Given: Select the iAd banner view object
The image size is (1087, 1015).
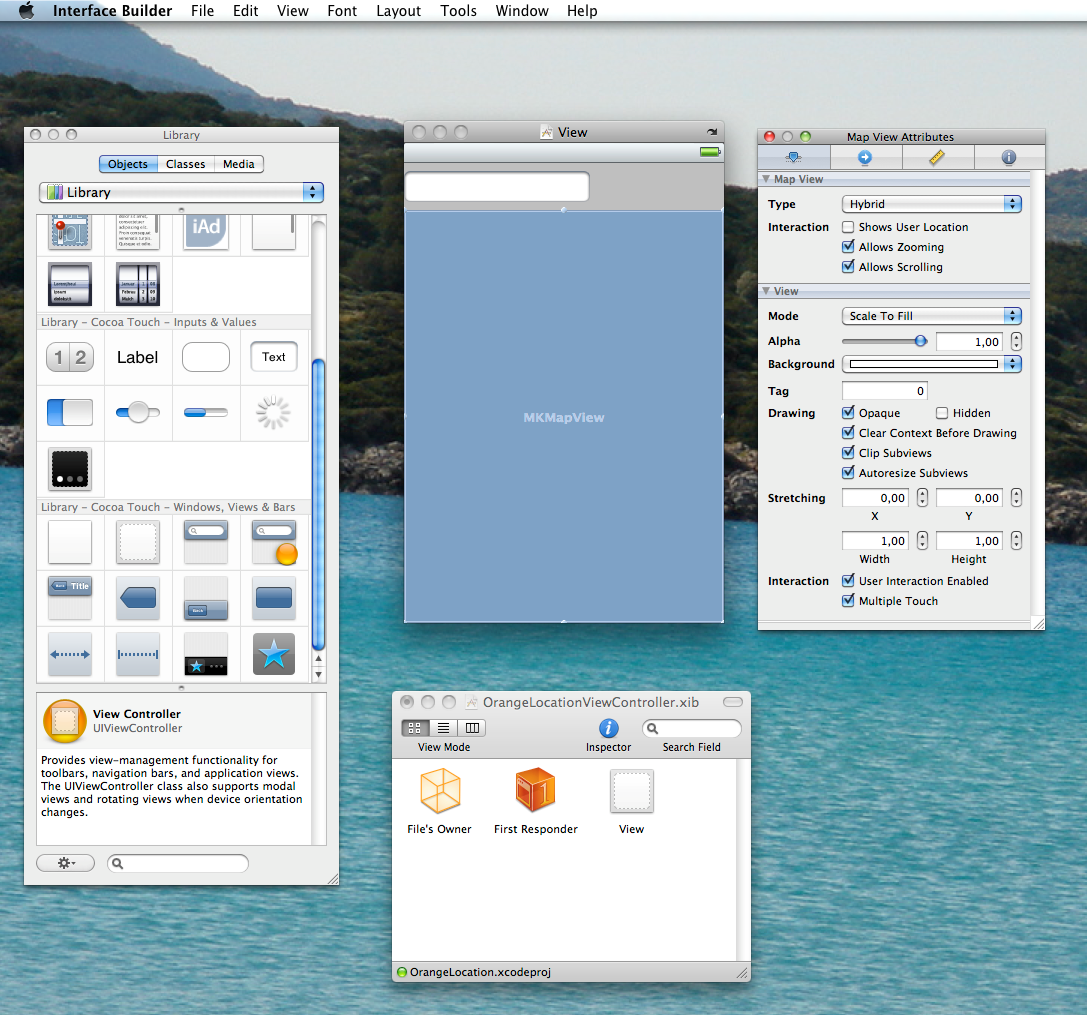Looking at the screenshot, I should 206,230.
